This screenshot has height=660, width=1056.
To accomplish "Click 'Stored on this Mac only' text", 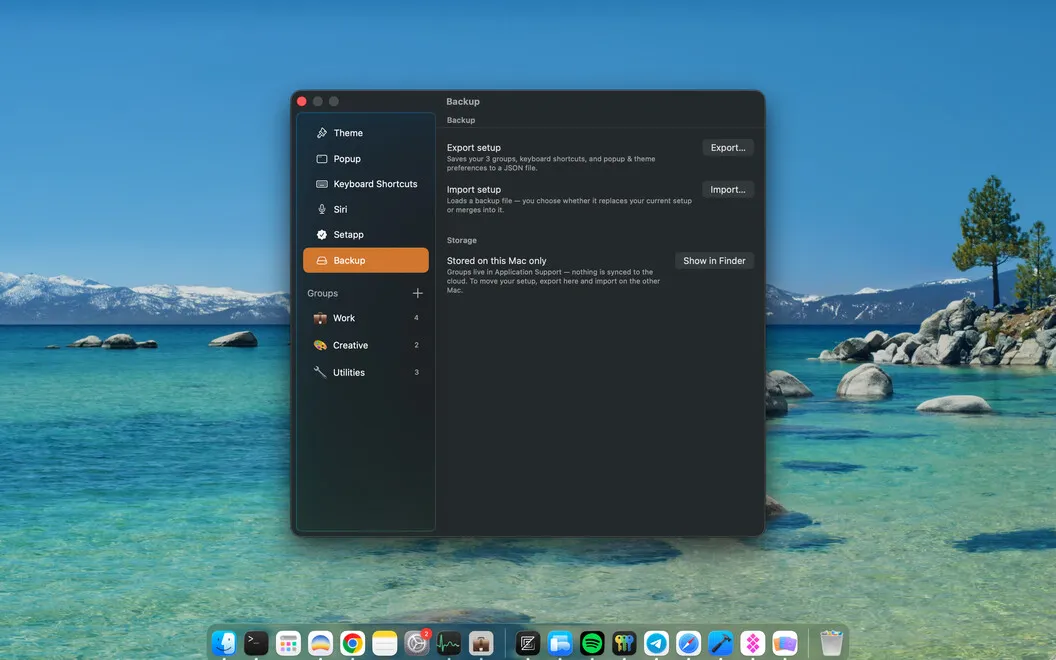I will 496,261.
